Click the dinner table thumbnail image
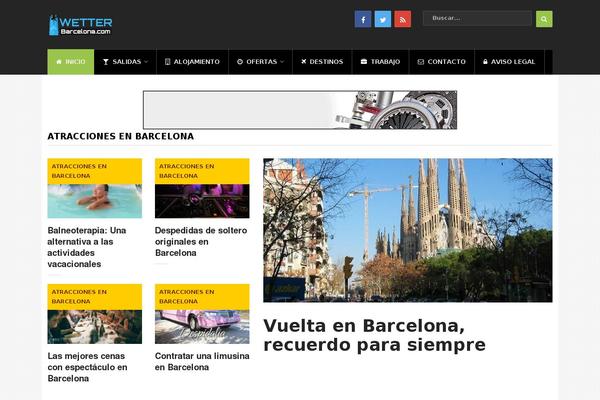 (x=95, y=327)
